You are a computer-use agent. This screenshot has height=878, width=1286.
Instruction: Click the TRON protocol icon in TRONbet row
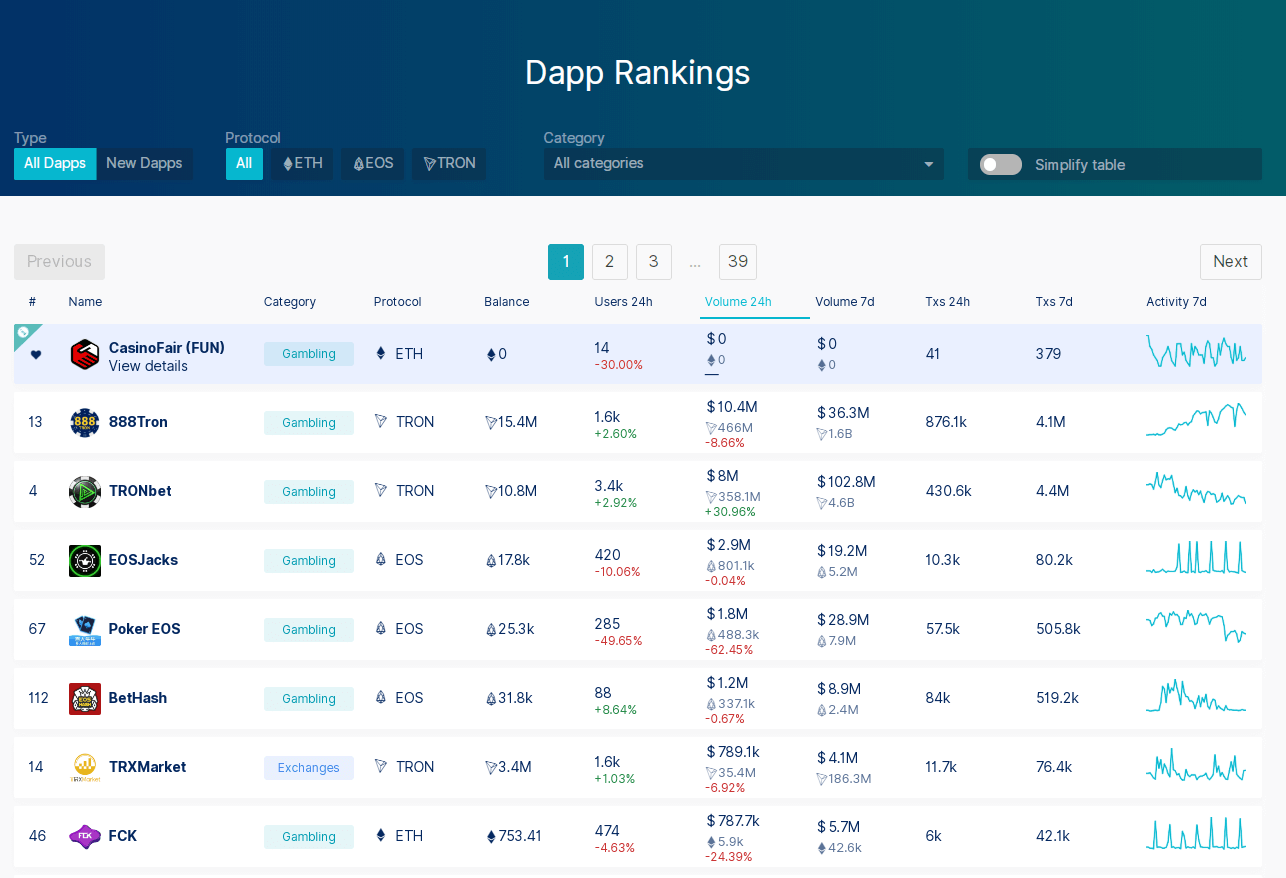pos(380,490)
